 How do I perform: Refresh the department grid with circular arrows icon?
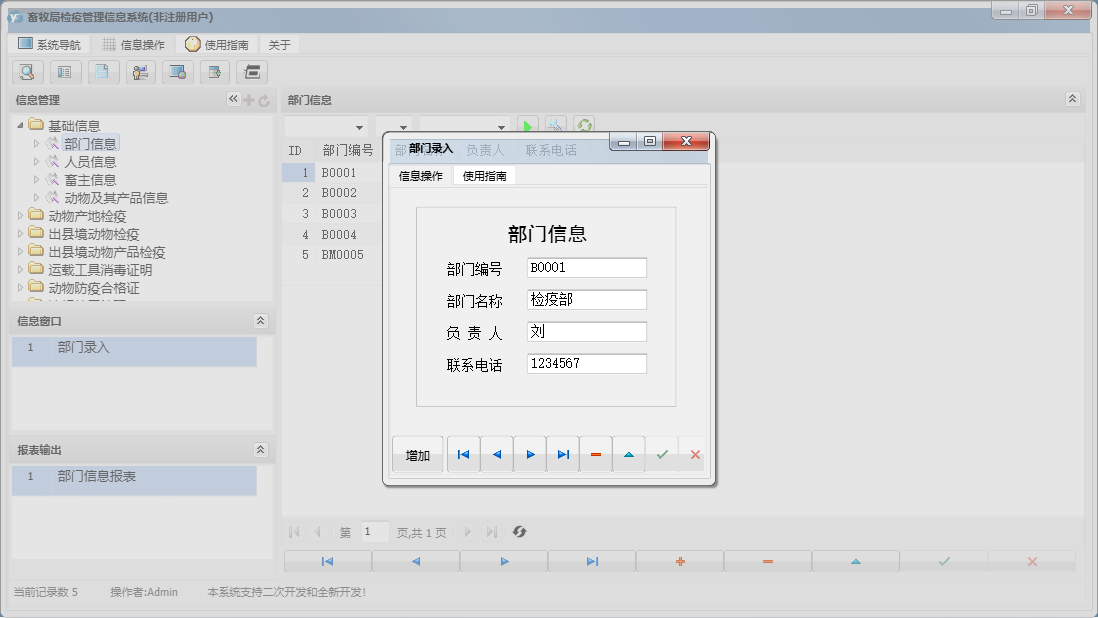pyautogui.click(x=583, y=125)
